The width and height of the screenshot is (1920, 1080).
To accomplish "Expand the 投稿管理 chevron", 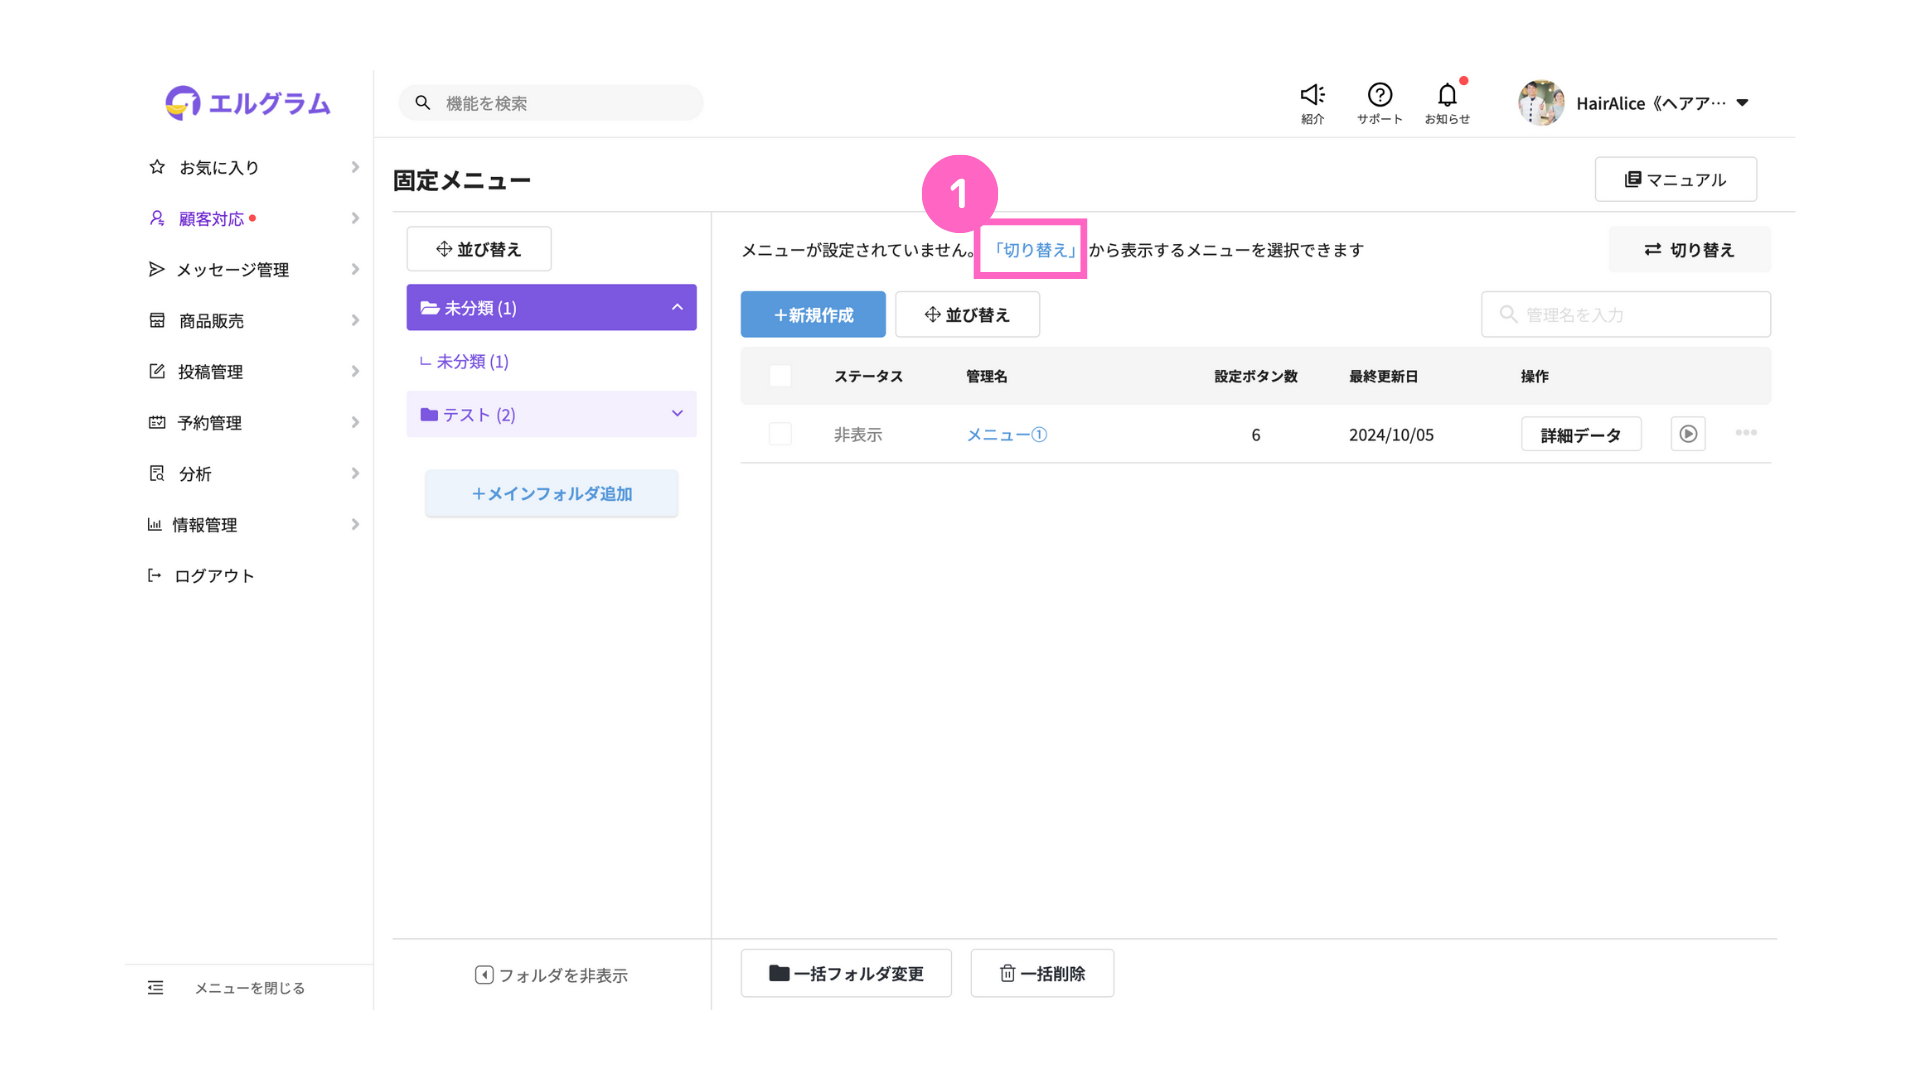I will 355,371.
